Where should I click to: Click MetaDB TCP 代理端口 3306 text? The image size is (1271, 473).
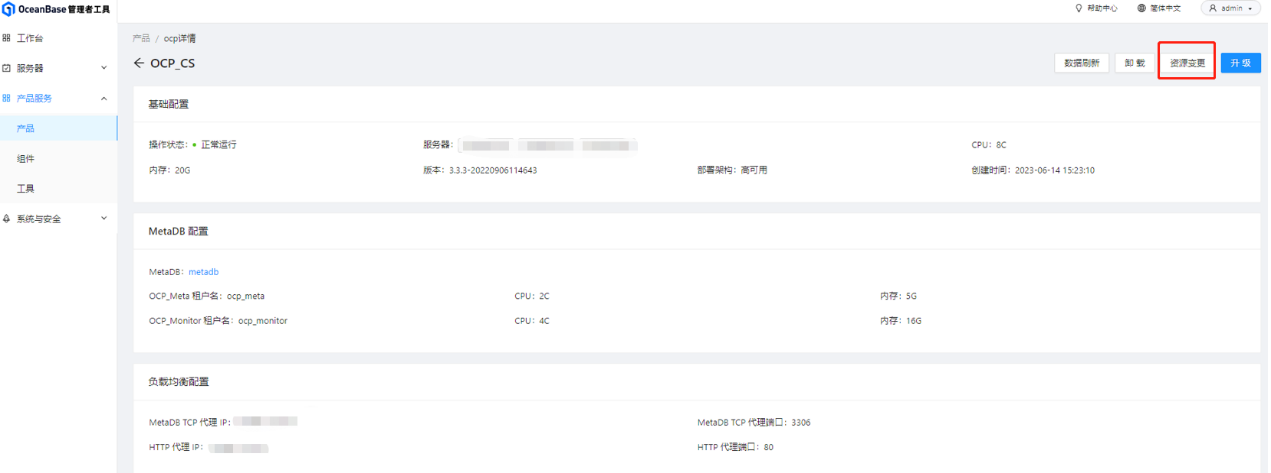754,422
